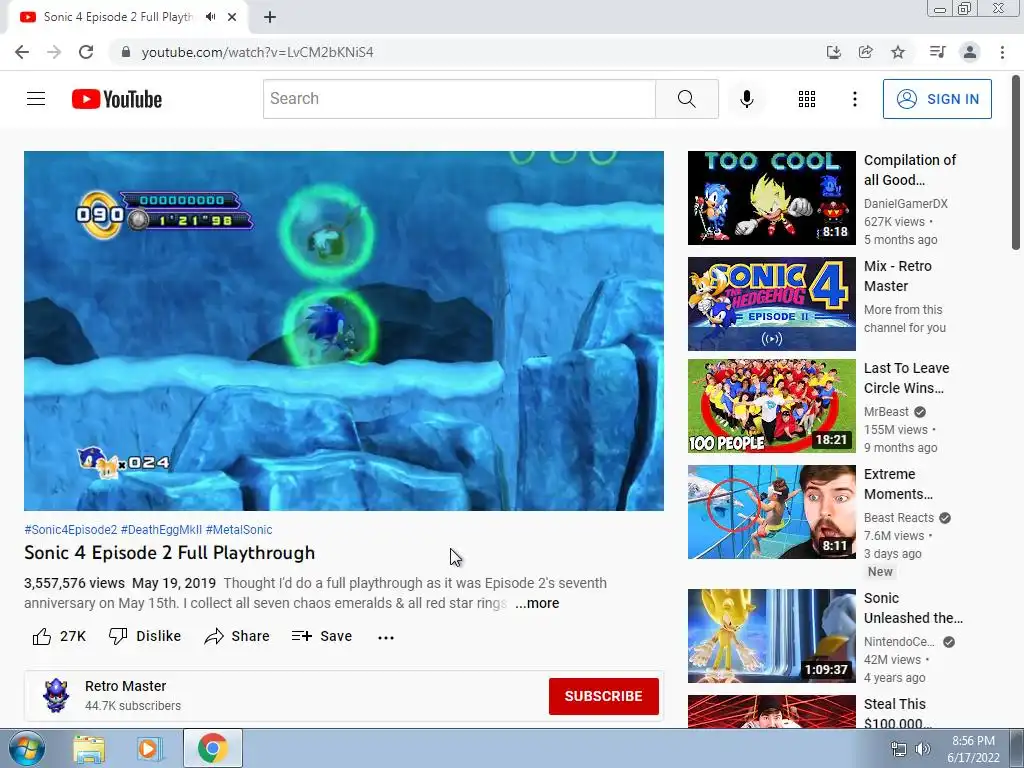The width and height of the screenshot is (1024, 768).
Task: Open the Sonic Unleashed movie thumbnail
Action: pos(771,636)
